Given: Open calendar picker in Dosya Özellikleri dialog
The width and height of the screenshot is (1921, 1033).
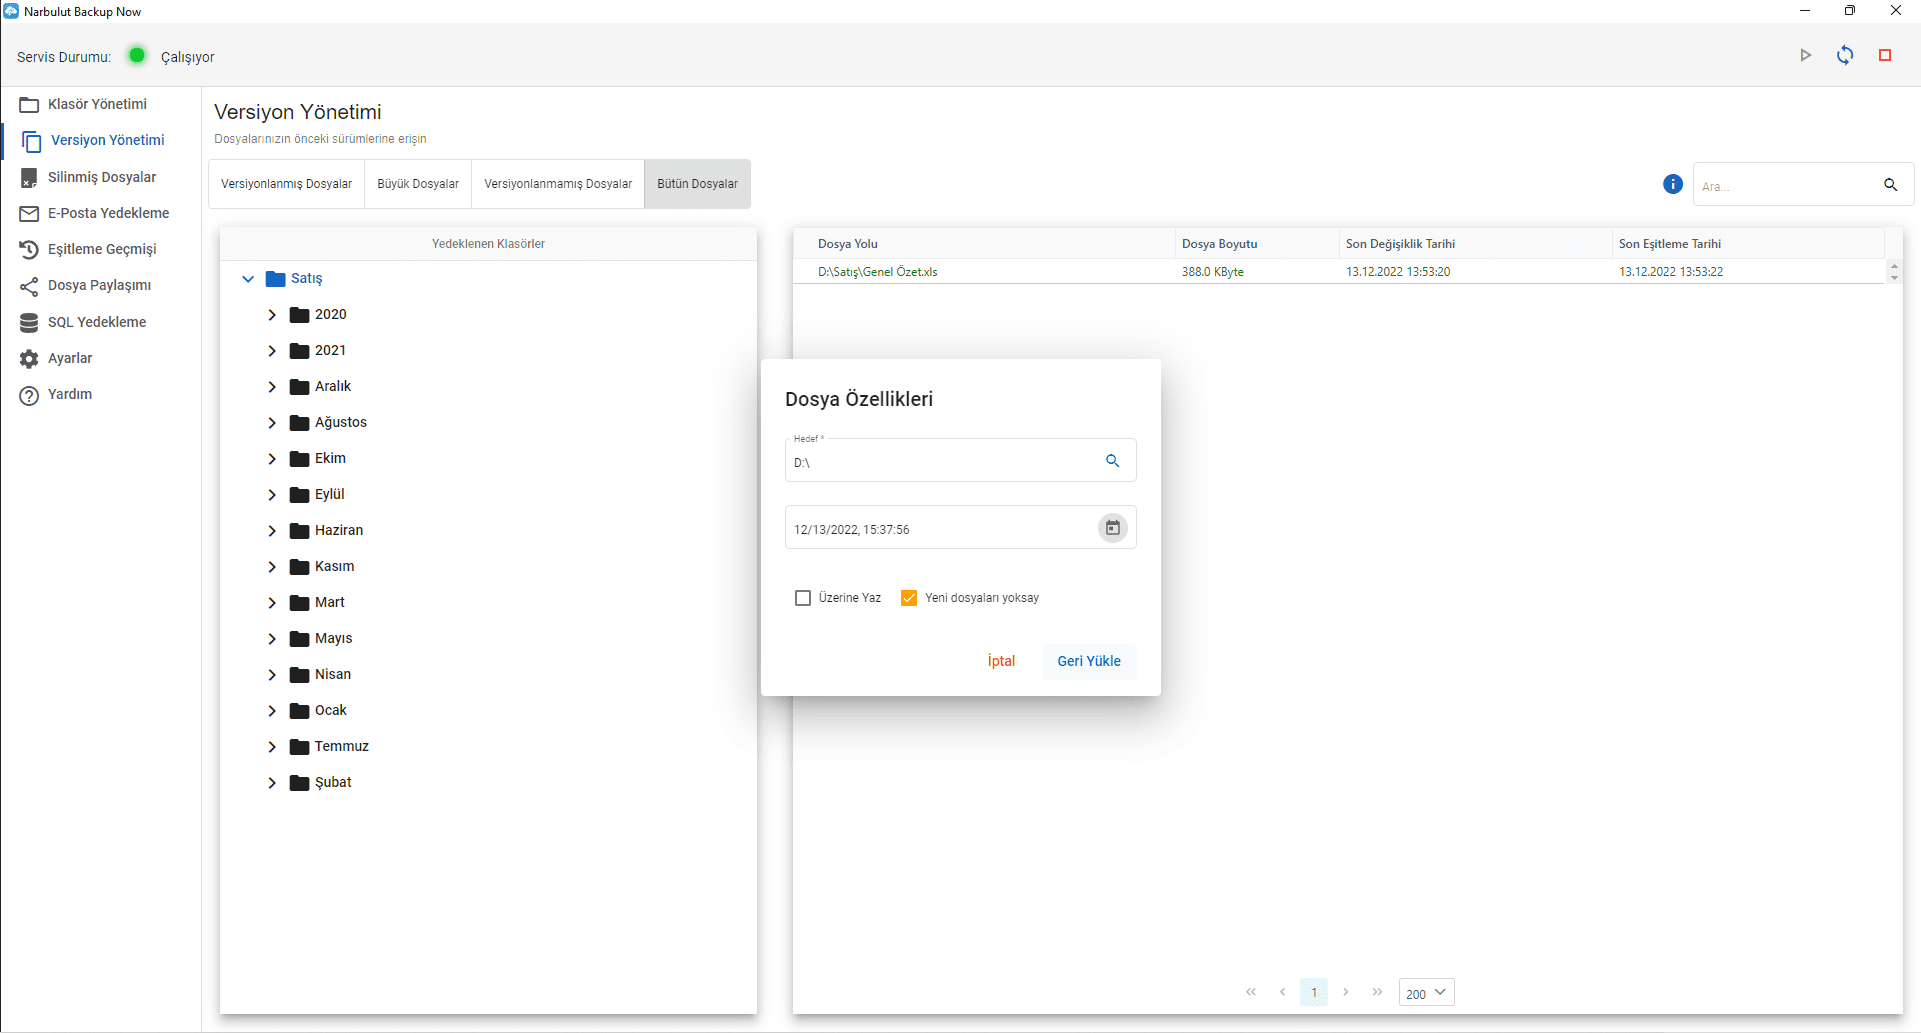Looking at the screenshot, I should coord(1112,528).
